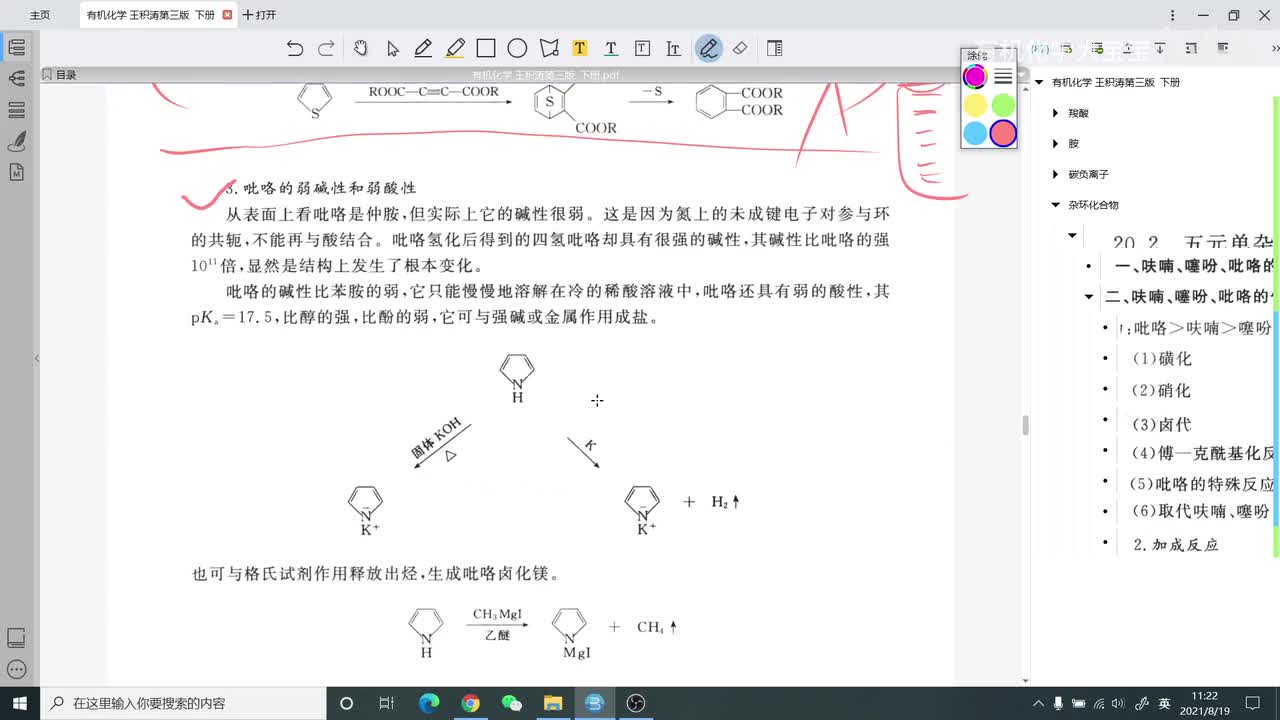Click the Windows taskbar search box
The height and width of the screenshot is (720, 1280).
(182, 703)
